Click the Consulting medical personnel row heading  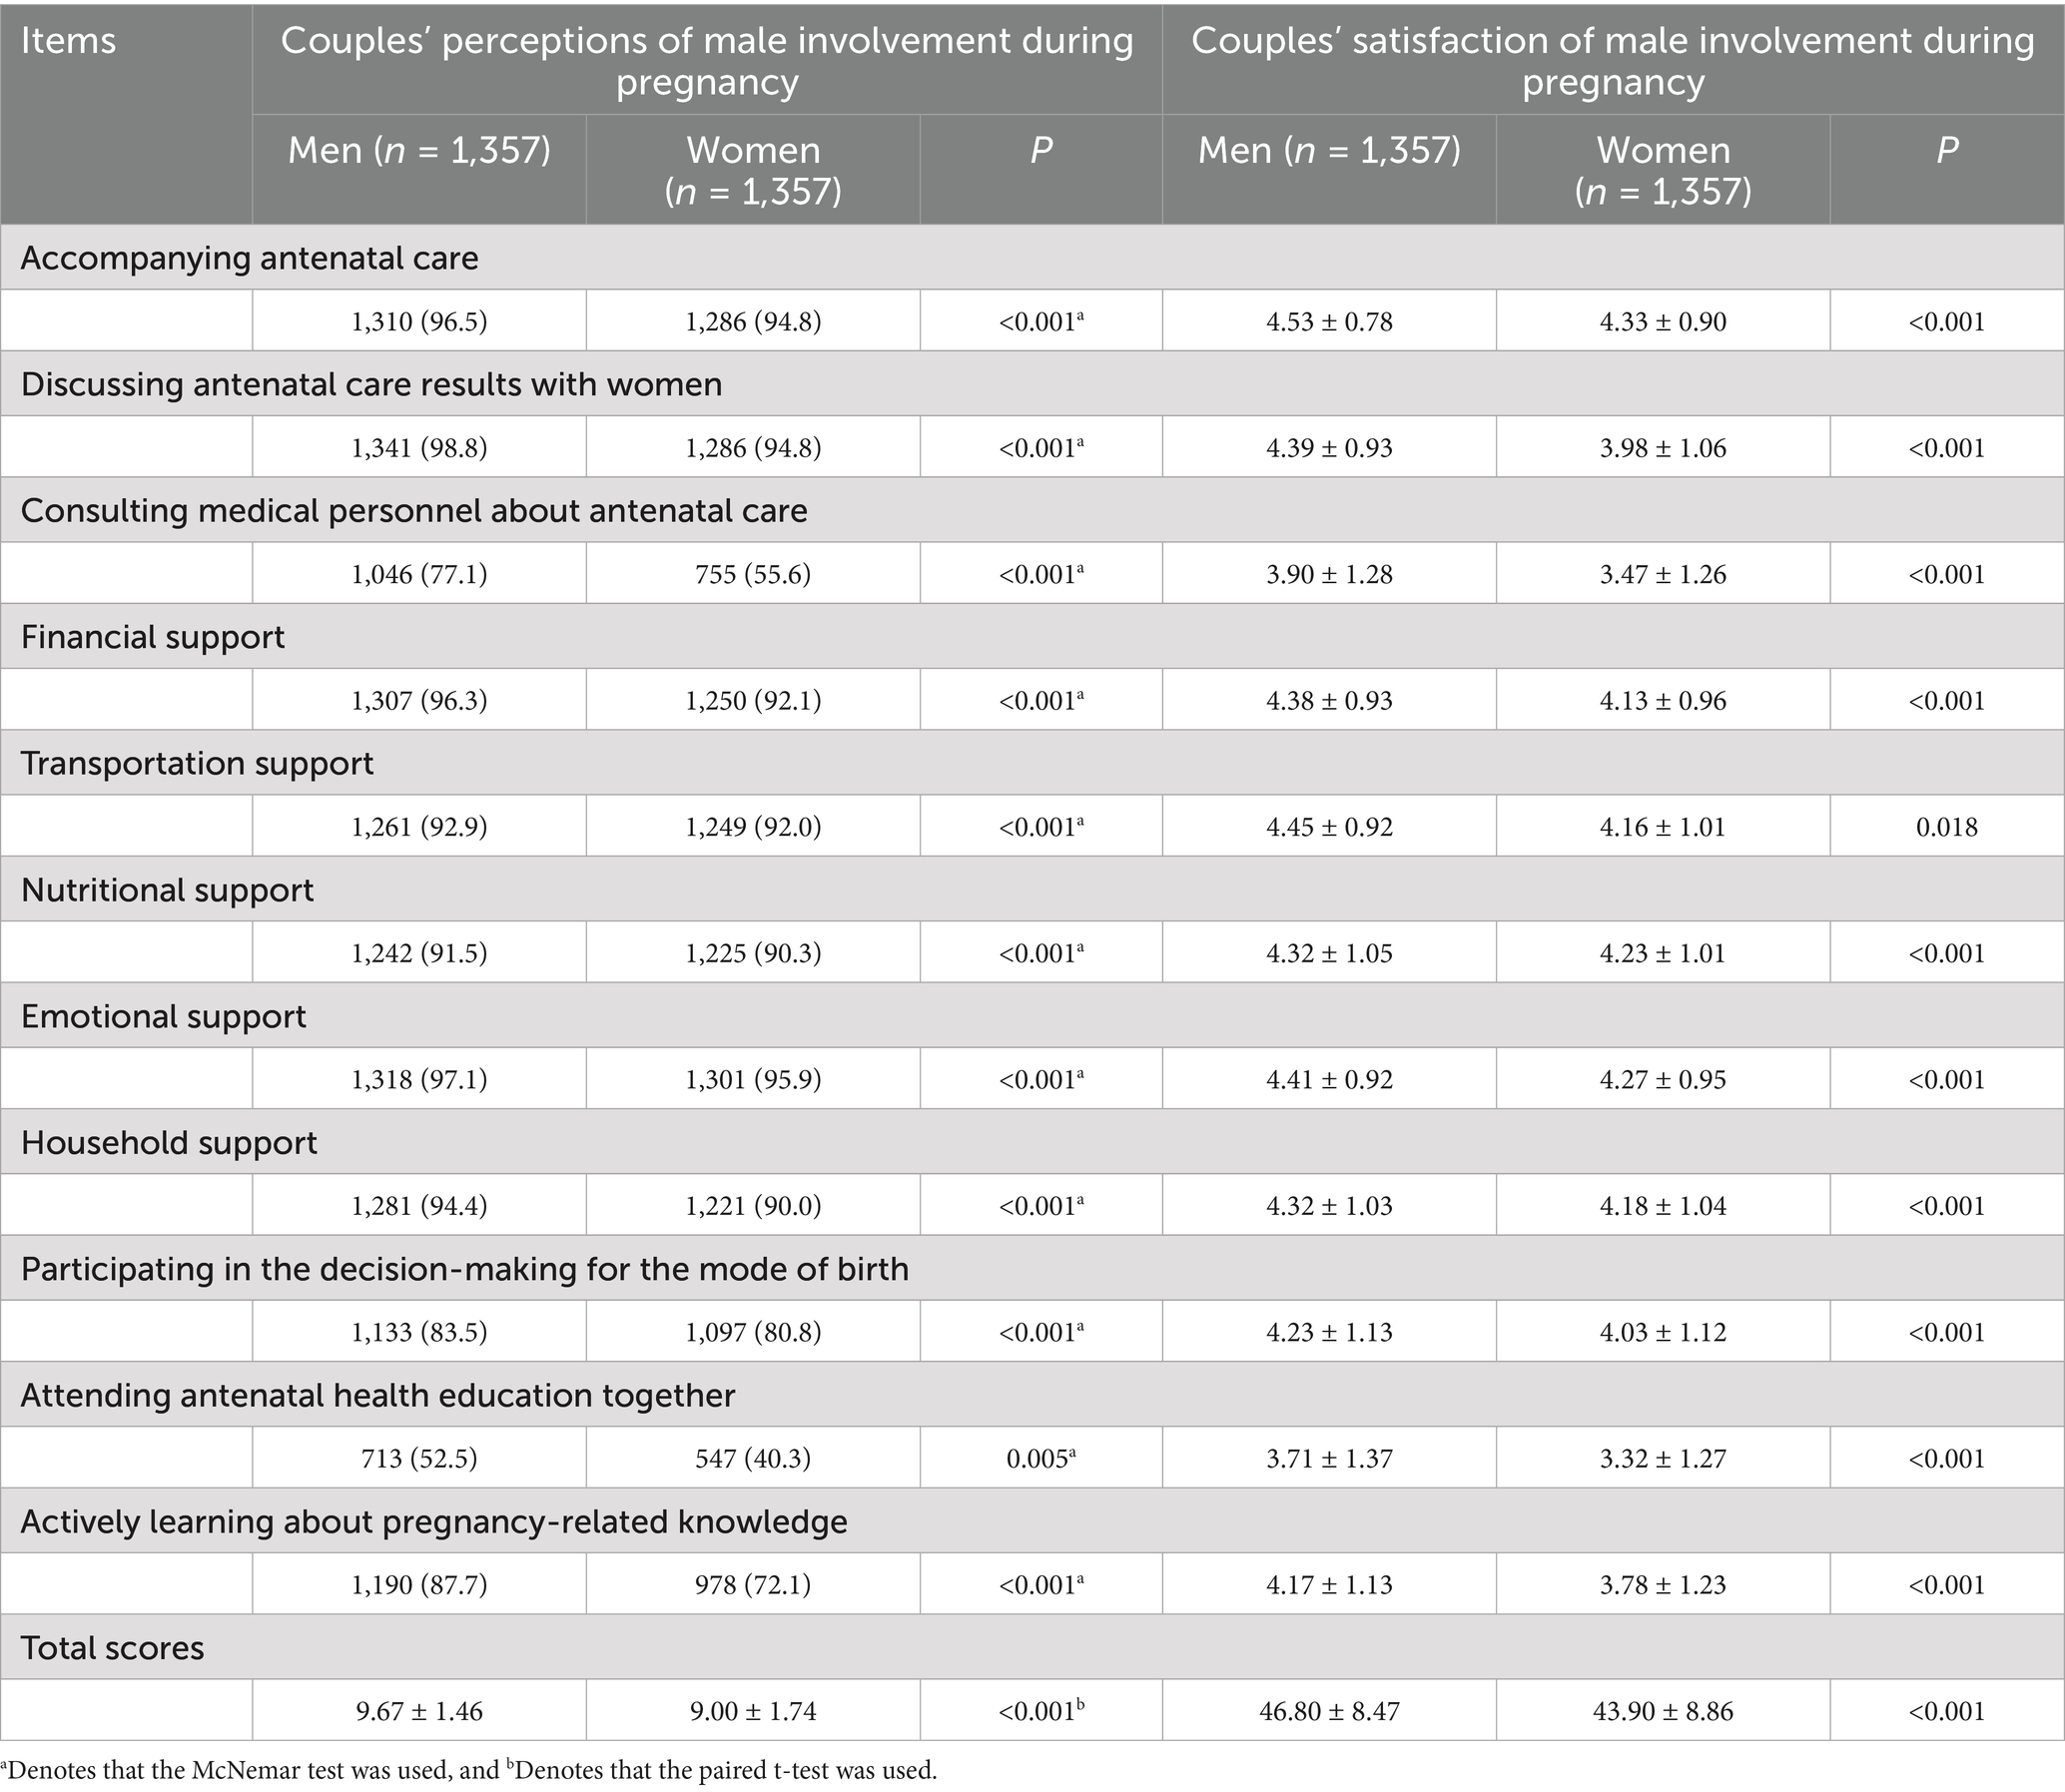tap(413, 511)
